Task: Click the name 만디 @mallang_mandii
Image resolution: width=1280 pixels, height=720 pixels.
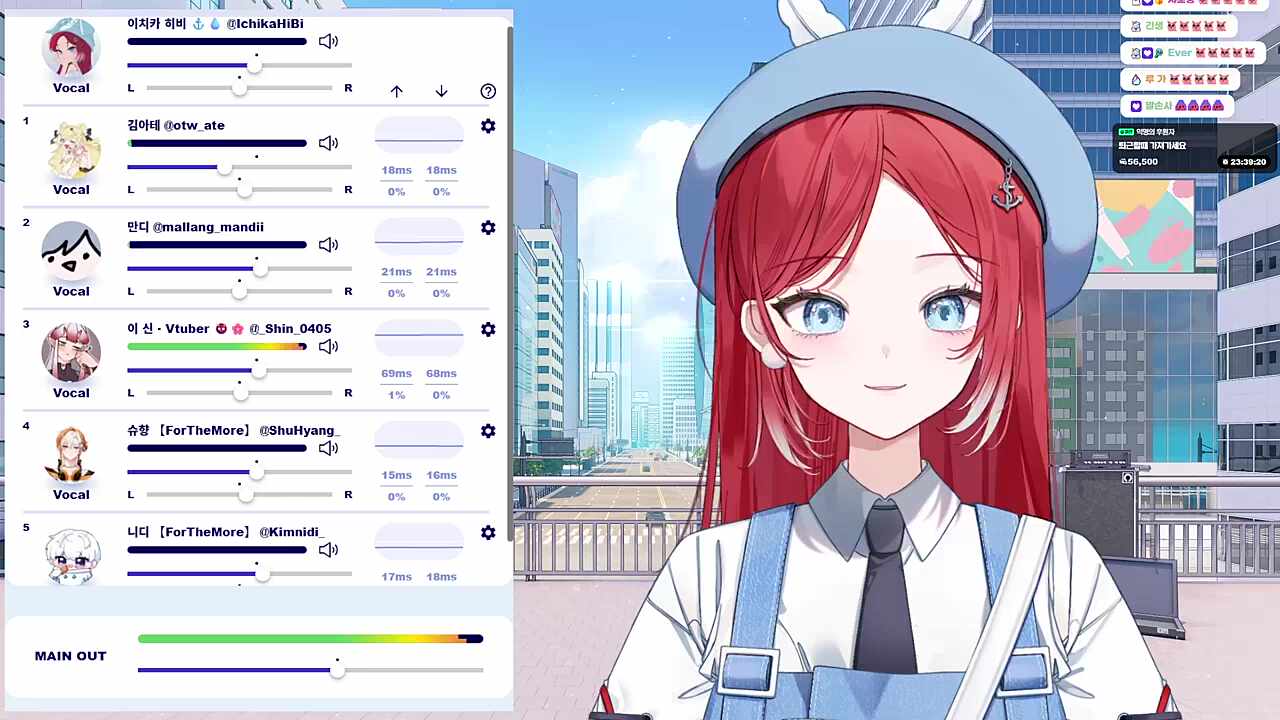Action: [195, 227]
